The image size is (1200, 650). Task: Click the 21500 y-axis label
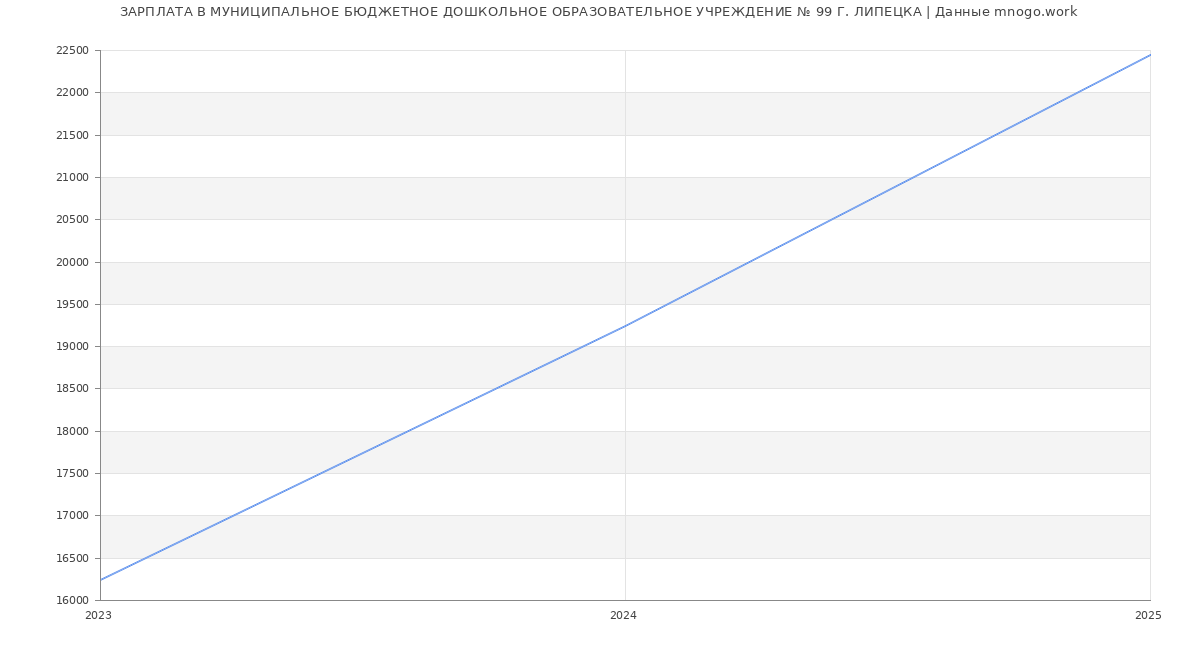[x=73, y=135]
